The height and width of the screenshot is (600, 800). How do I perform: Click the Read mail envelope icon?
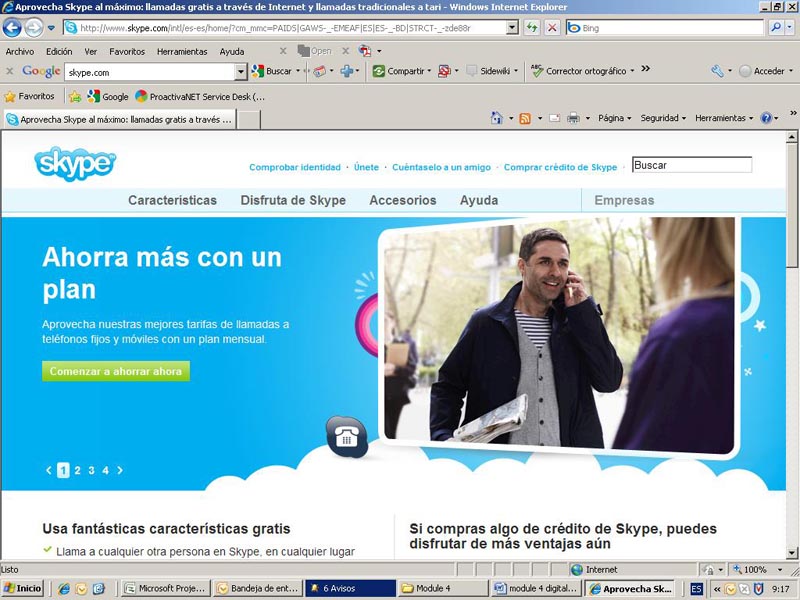(x=554, y=118)
